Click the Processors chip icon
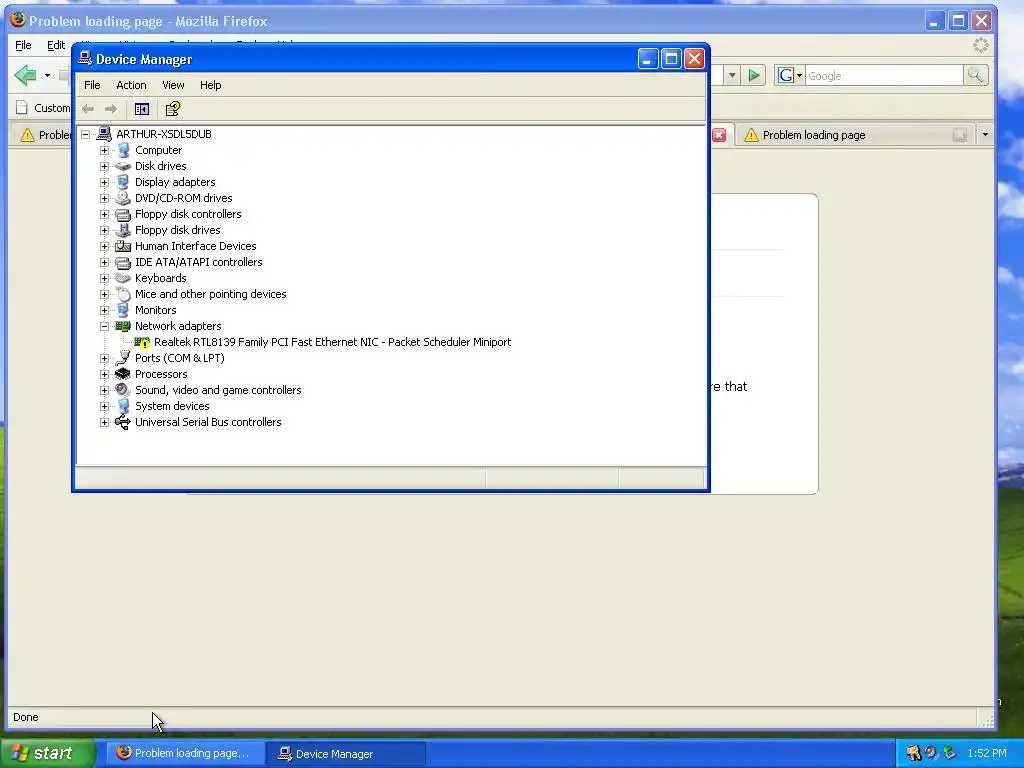 (123, 374)
